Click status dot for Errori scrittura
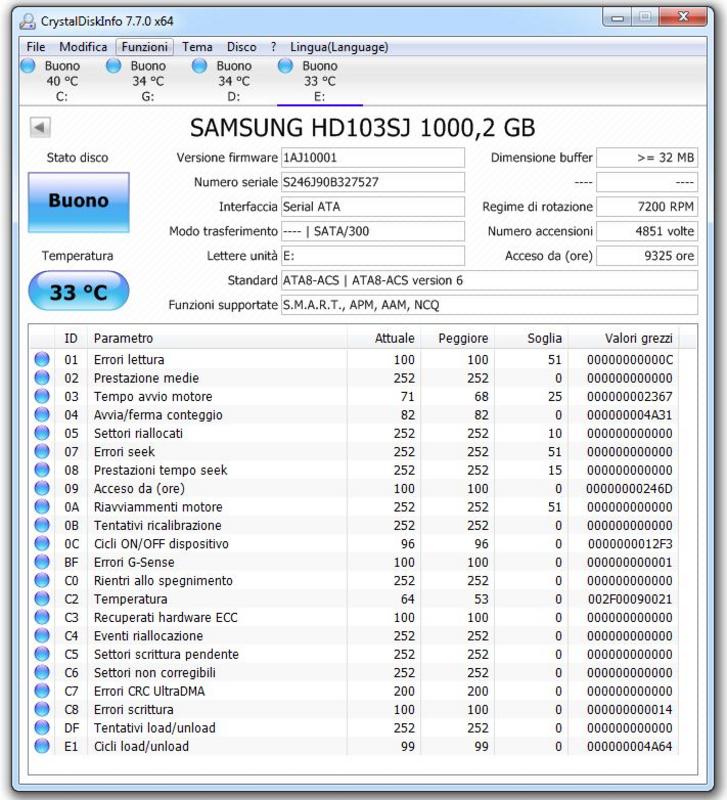This screenshot has width=727, height=800. [42, 709]
